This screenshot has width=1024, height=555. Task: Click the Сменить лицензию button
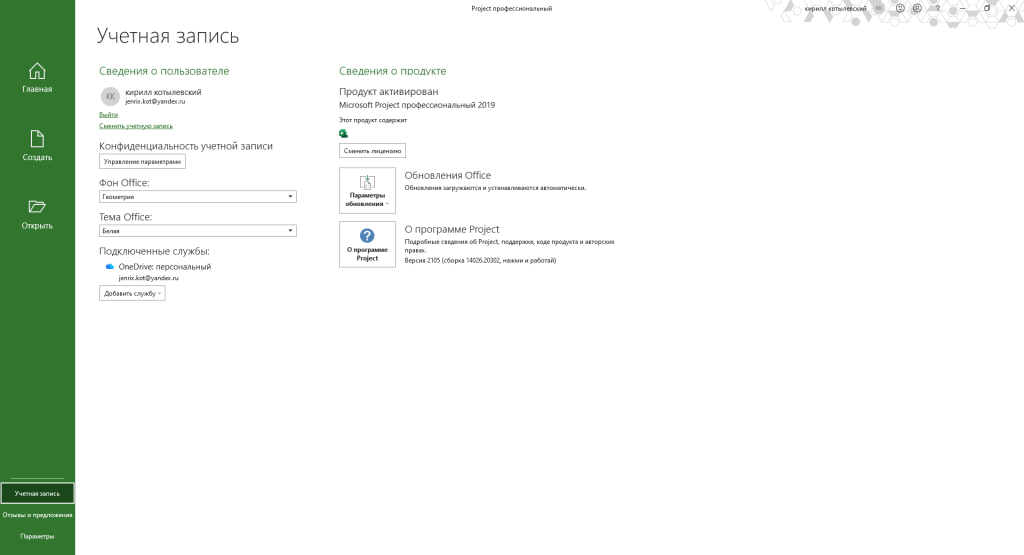coord(372,151)
